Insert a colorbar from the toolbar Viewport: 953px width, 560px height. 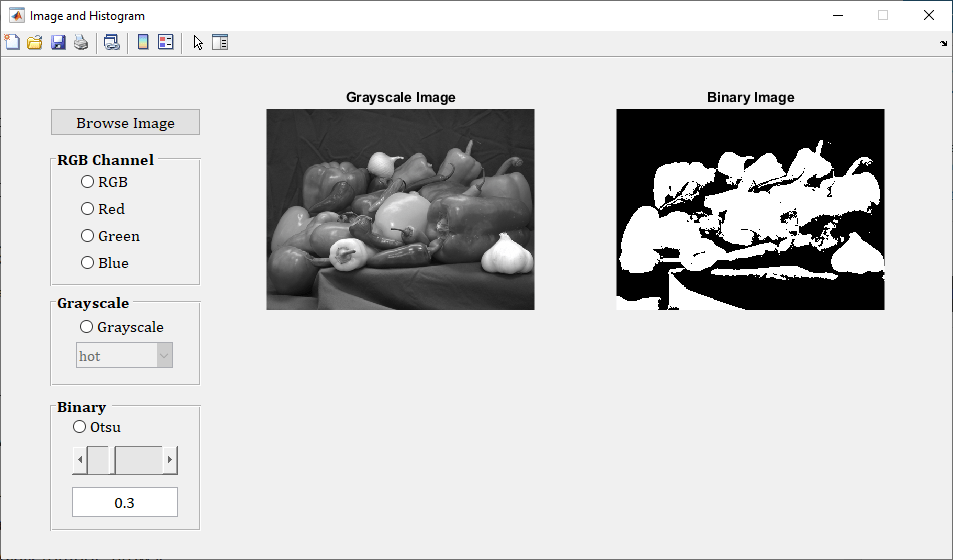point(143,42)
